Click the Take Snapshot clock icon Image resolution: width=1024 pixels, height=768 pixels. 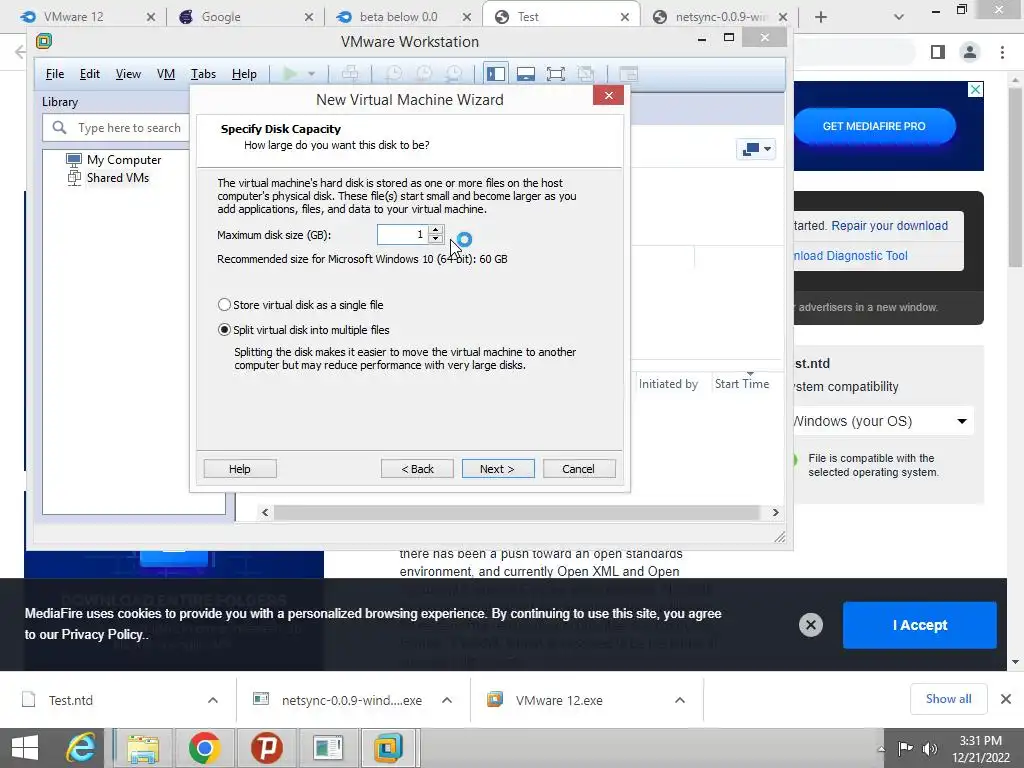pos(393,74)
